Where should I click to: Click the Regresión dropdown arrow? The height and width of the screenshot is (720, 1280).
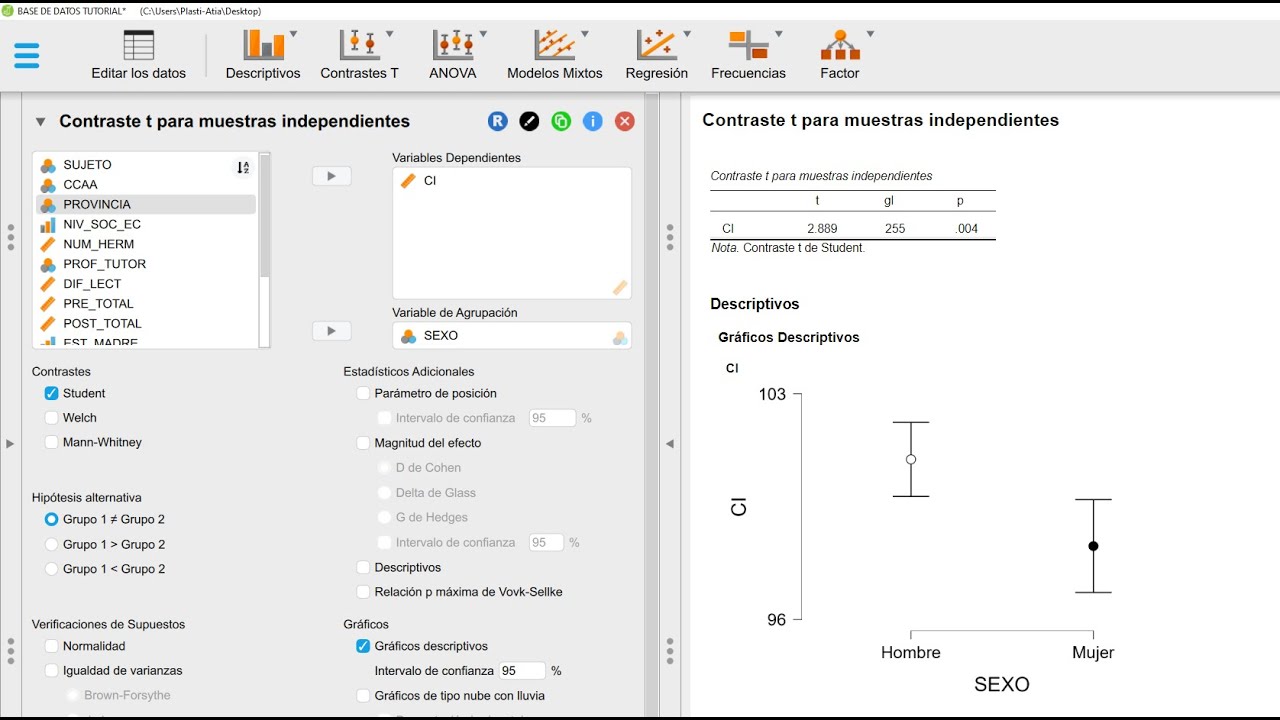click(x=687, y=34)
